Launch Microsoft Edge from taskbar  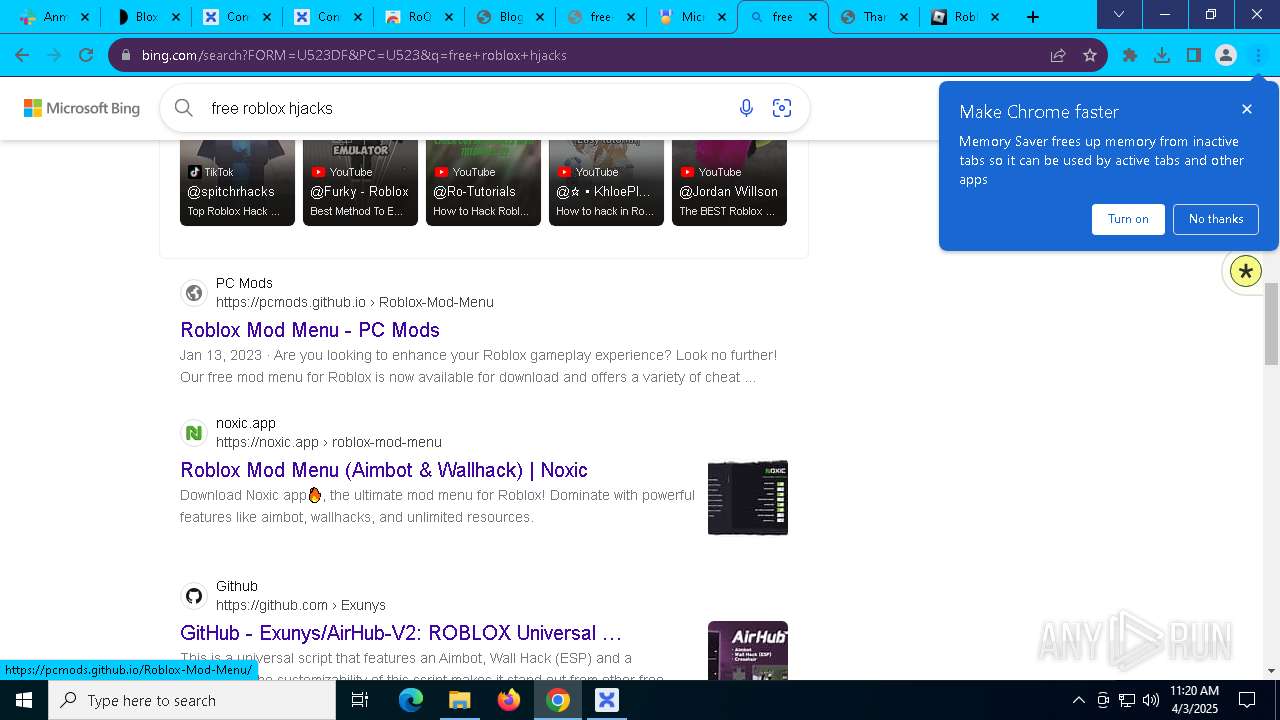pyautogui.click(x=411, y=700)
